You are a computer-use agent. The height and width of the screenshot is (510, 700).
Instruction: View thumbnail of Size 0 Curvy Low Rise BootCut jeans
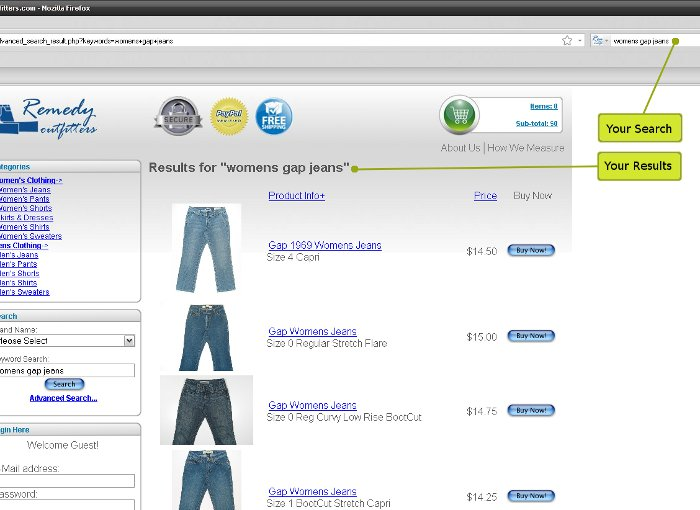coord(206,410)
